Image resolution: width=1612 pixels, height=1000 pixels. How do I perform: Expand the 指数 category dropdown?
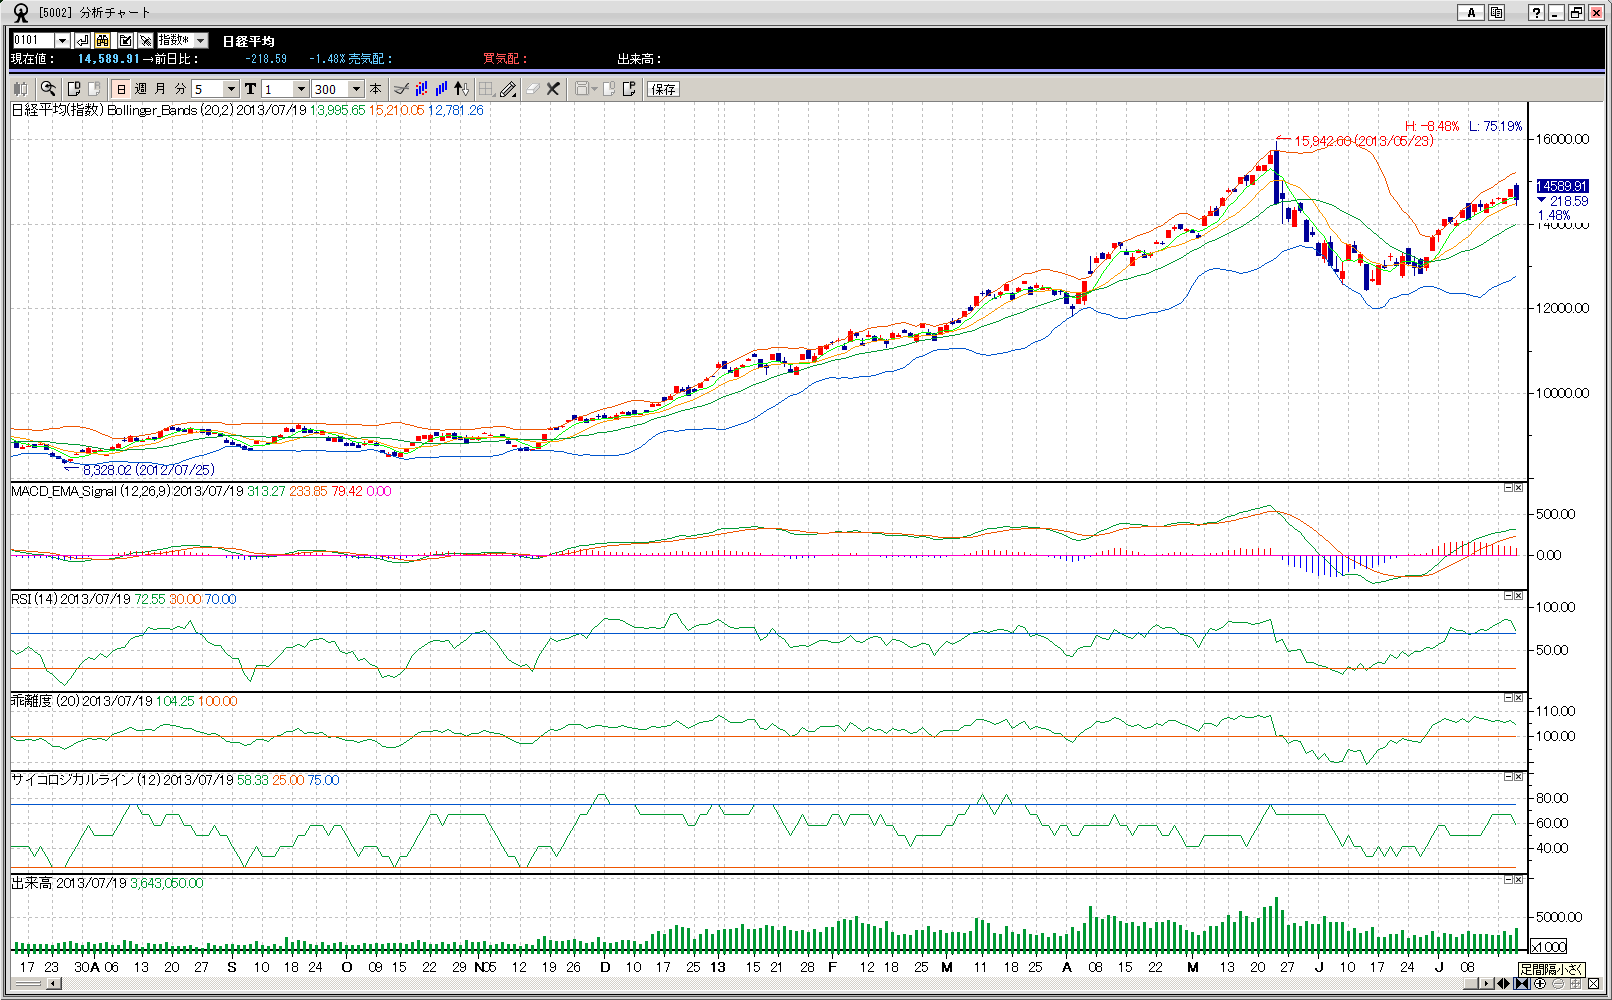[x=201, y=40]
